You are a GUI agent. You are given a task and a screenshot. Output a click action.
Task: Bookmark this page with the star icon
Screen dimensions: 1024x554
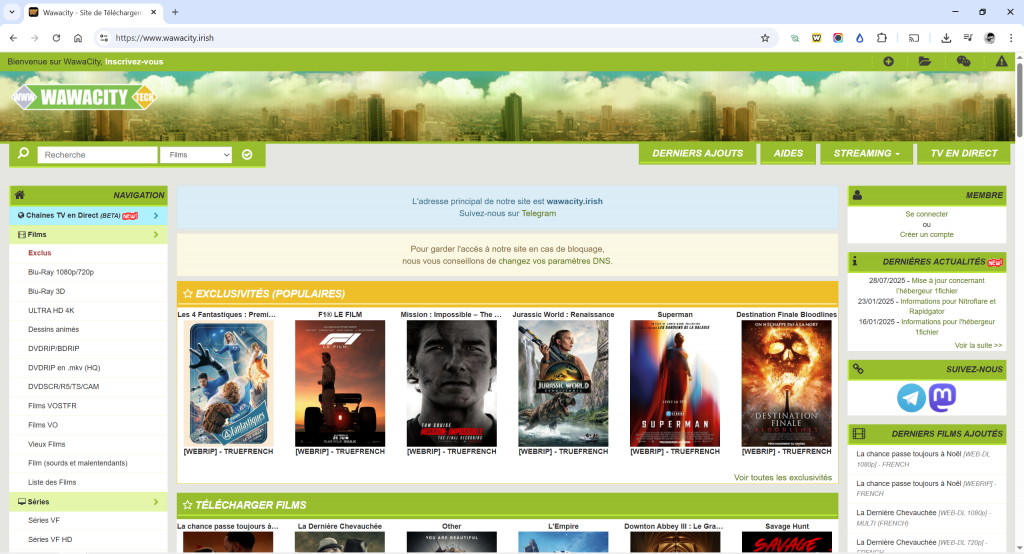pos(765,38)
